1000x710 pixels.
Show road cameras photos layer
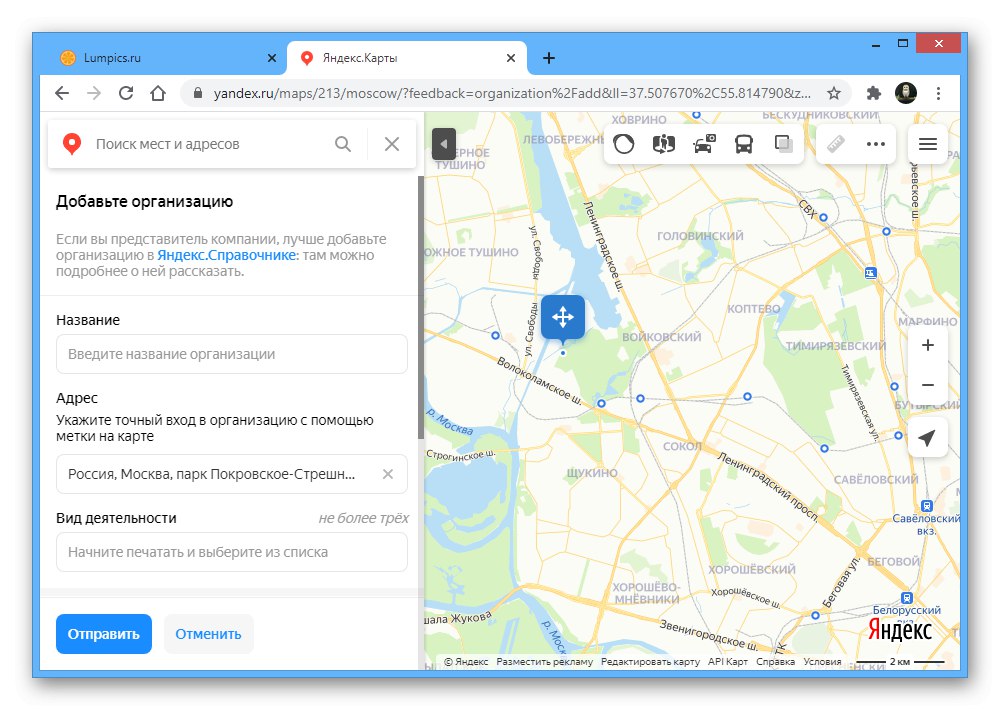(703, 143)
